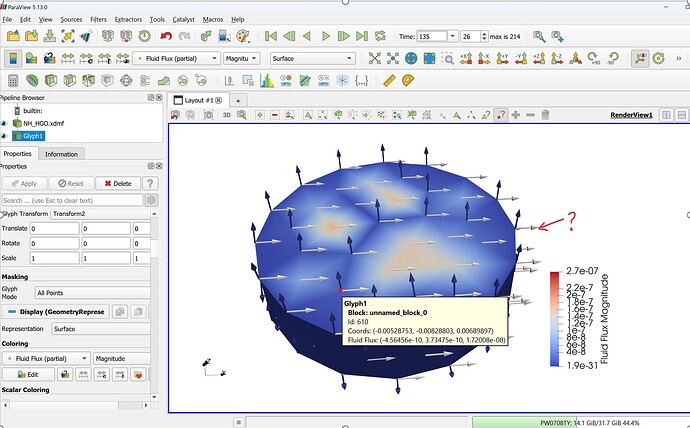690x428 pixels.
Task: Open the Time value dropdown
Action: [x=452, y=37]
